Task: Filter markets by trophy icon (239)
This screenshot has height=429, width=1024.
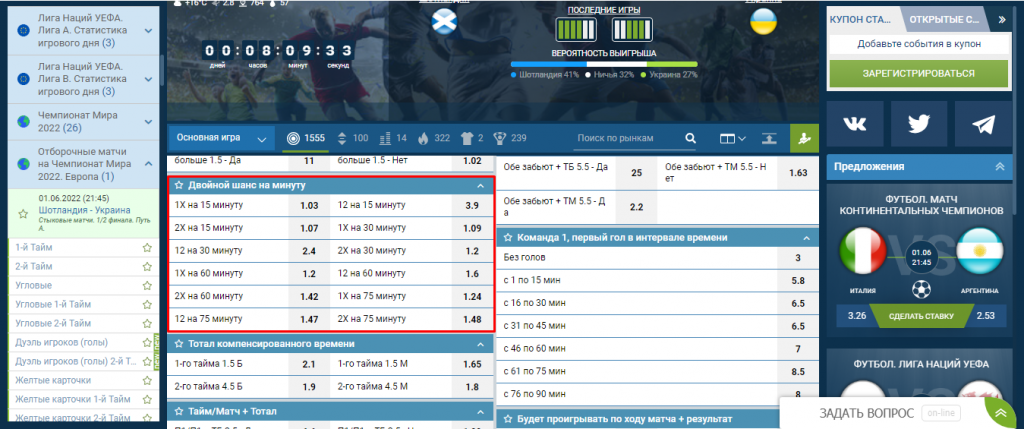Action: (x=500, y=138)
